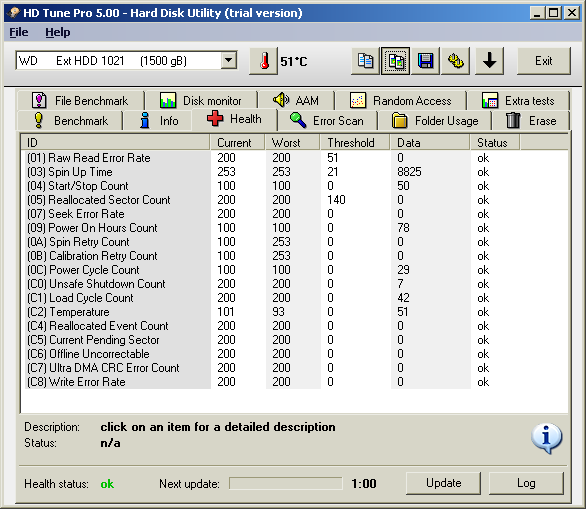Select the Current Pending Sector row
The image size is (586, 509).
[x=295, y=340]
